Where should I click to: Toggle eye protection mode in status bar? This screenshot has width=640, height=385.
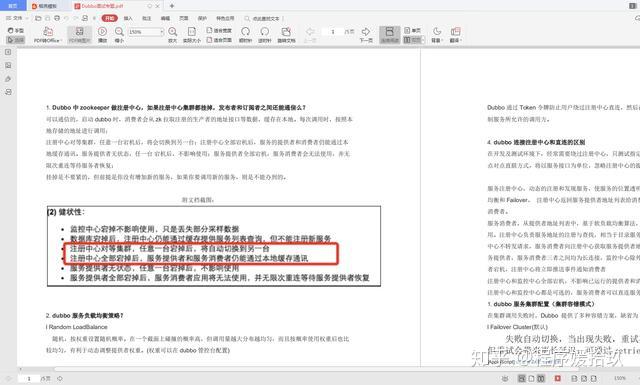pyautogui.click(x=505, y=379)
